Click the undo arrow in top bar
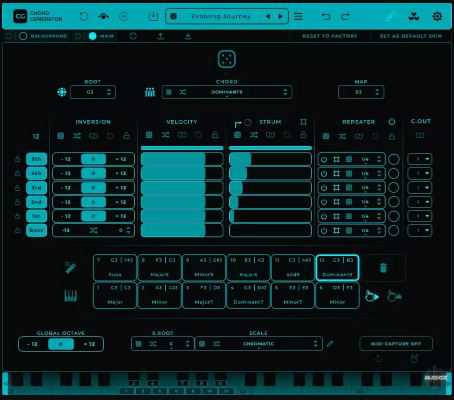The width and height of the screenshot is (454, 400). [x=325, y=16]
